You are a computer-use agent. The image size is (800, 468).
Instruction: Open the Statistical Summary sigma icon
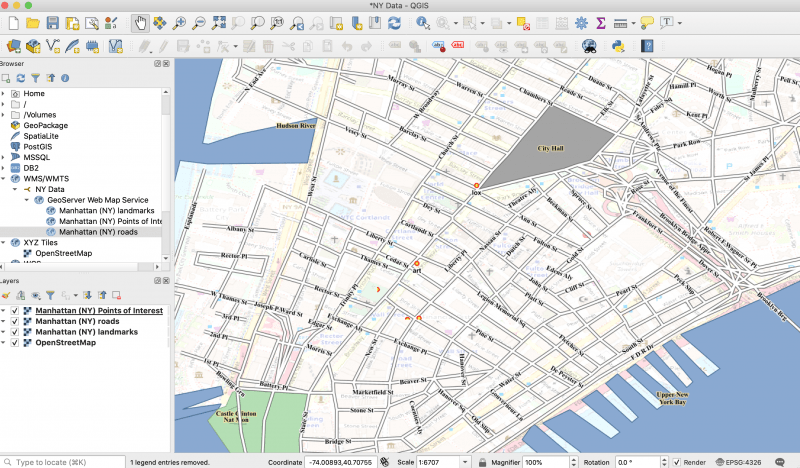[601, 23]
